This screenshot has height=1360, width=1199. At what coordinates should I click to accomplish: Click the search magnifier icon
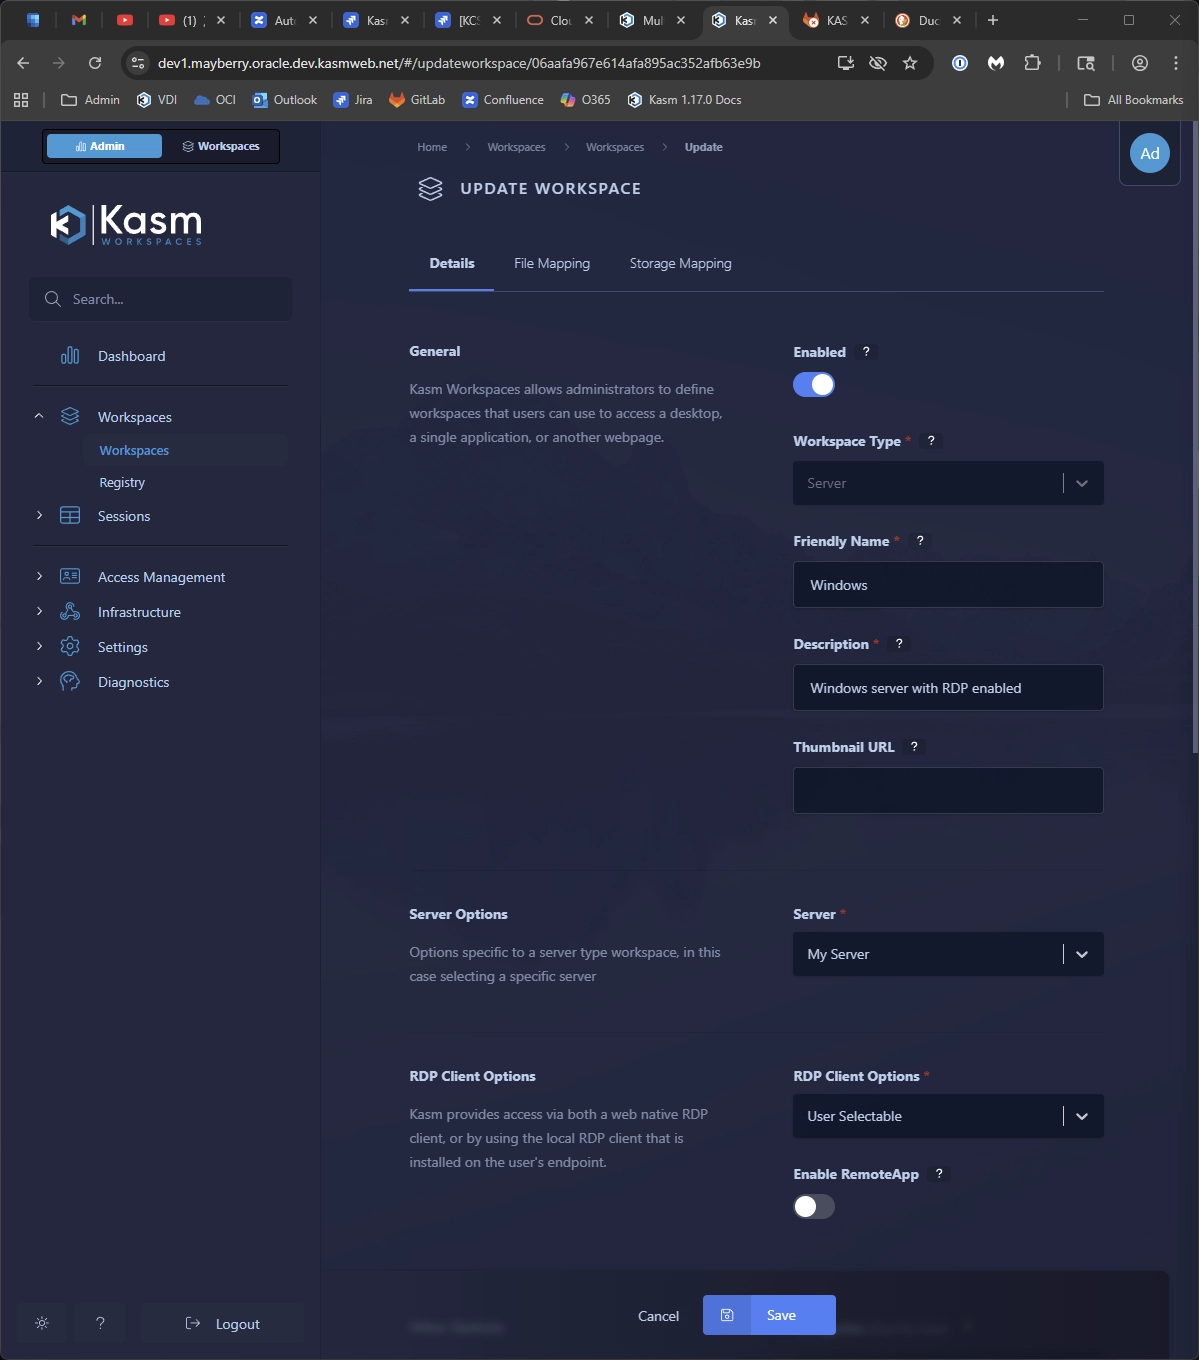click(53, 299)
